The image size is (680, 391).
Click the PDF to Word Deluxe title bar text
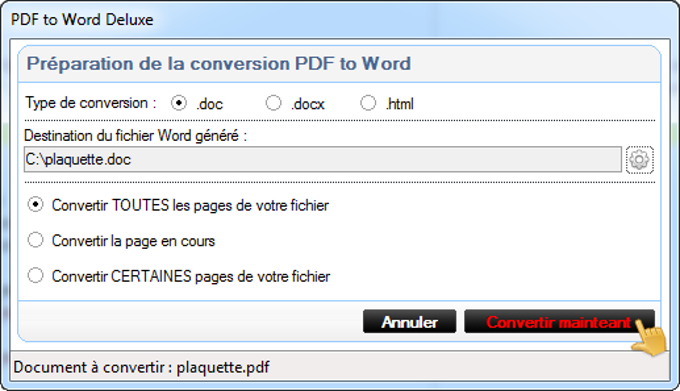coord(82,20)
